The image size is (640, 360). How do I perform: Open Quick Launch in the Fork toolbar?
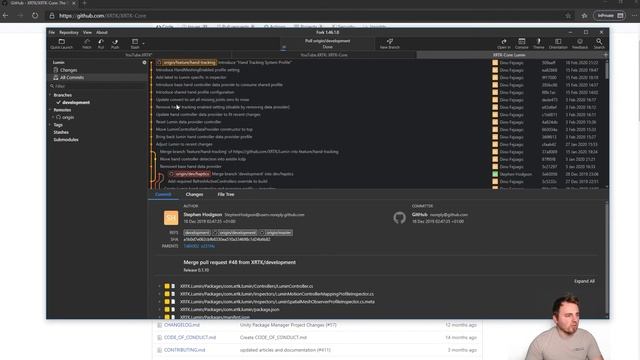click(x=62, y=44)
